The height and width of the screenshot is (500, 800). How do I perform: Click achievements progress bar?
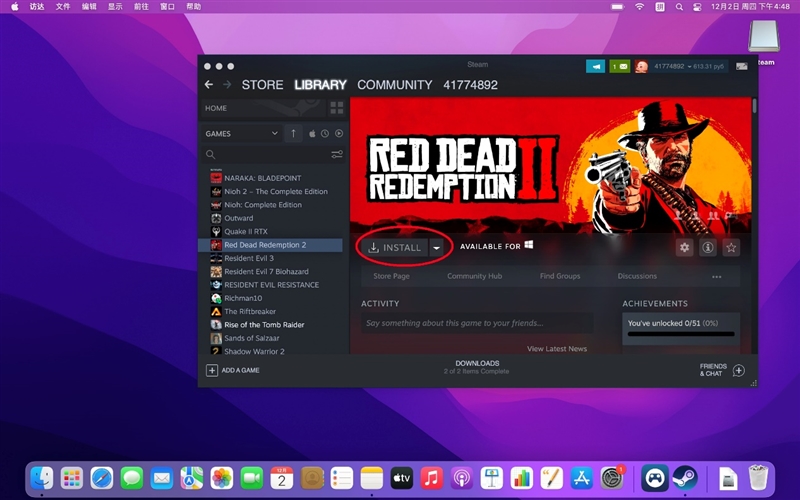coord(681,334)
